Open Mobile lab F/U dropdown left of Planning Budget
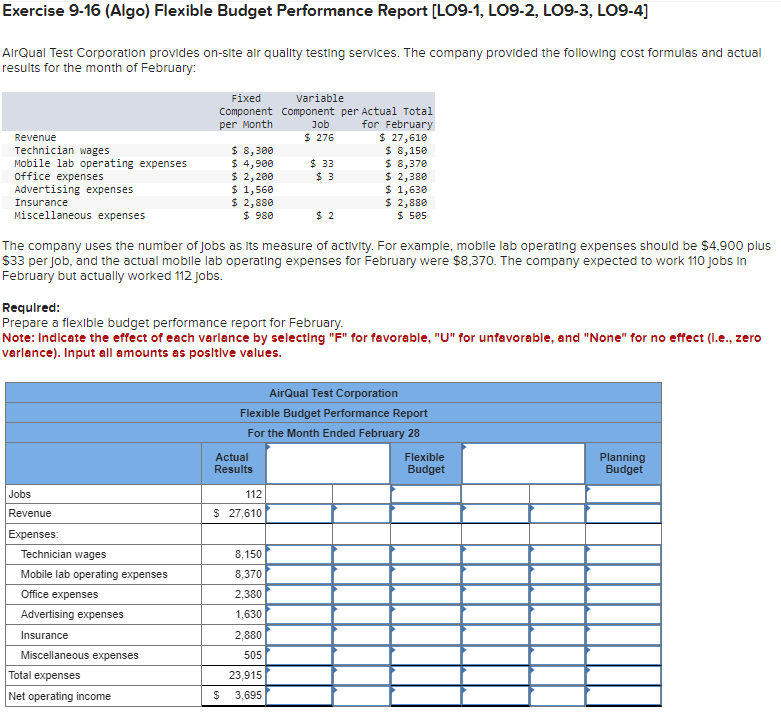 [557, 574]
